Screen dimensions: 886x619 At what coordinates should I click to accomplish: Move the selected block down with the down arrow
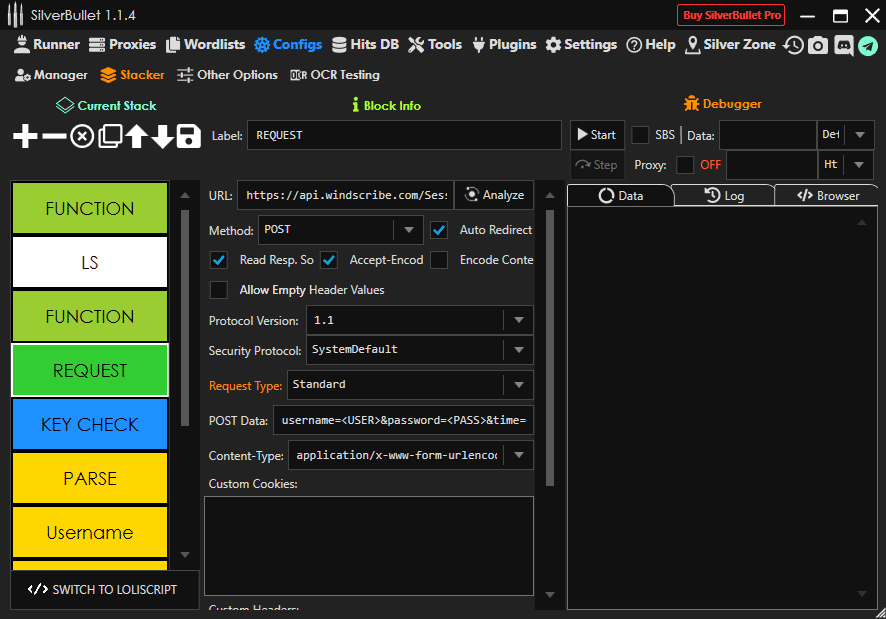tap(162, 136)
